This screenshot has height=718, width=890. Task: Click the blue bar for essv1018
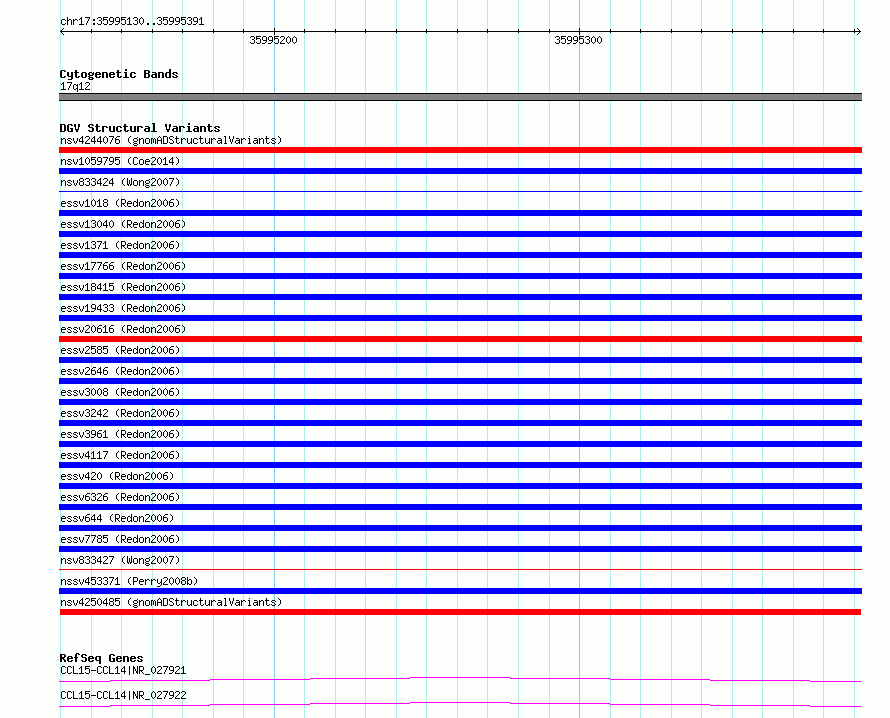coord(460,213)
